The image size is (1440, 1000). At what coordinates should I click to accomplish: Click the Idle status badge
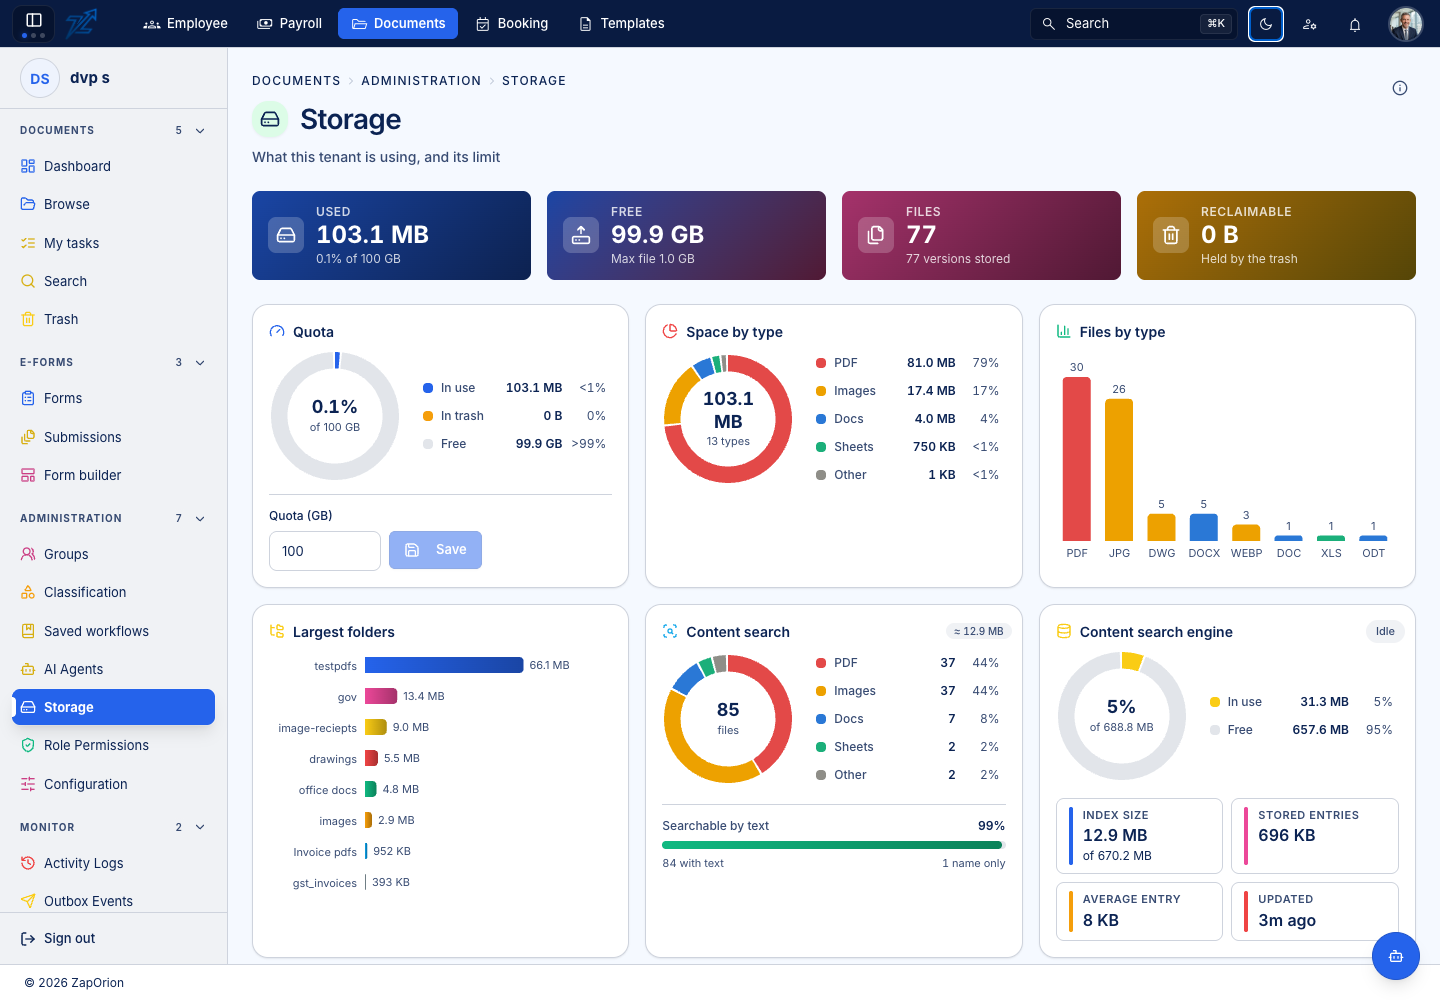[x=1385, y=631]
